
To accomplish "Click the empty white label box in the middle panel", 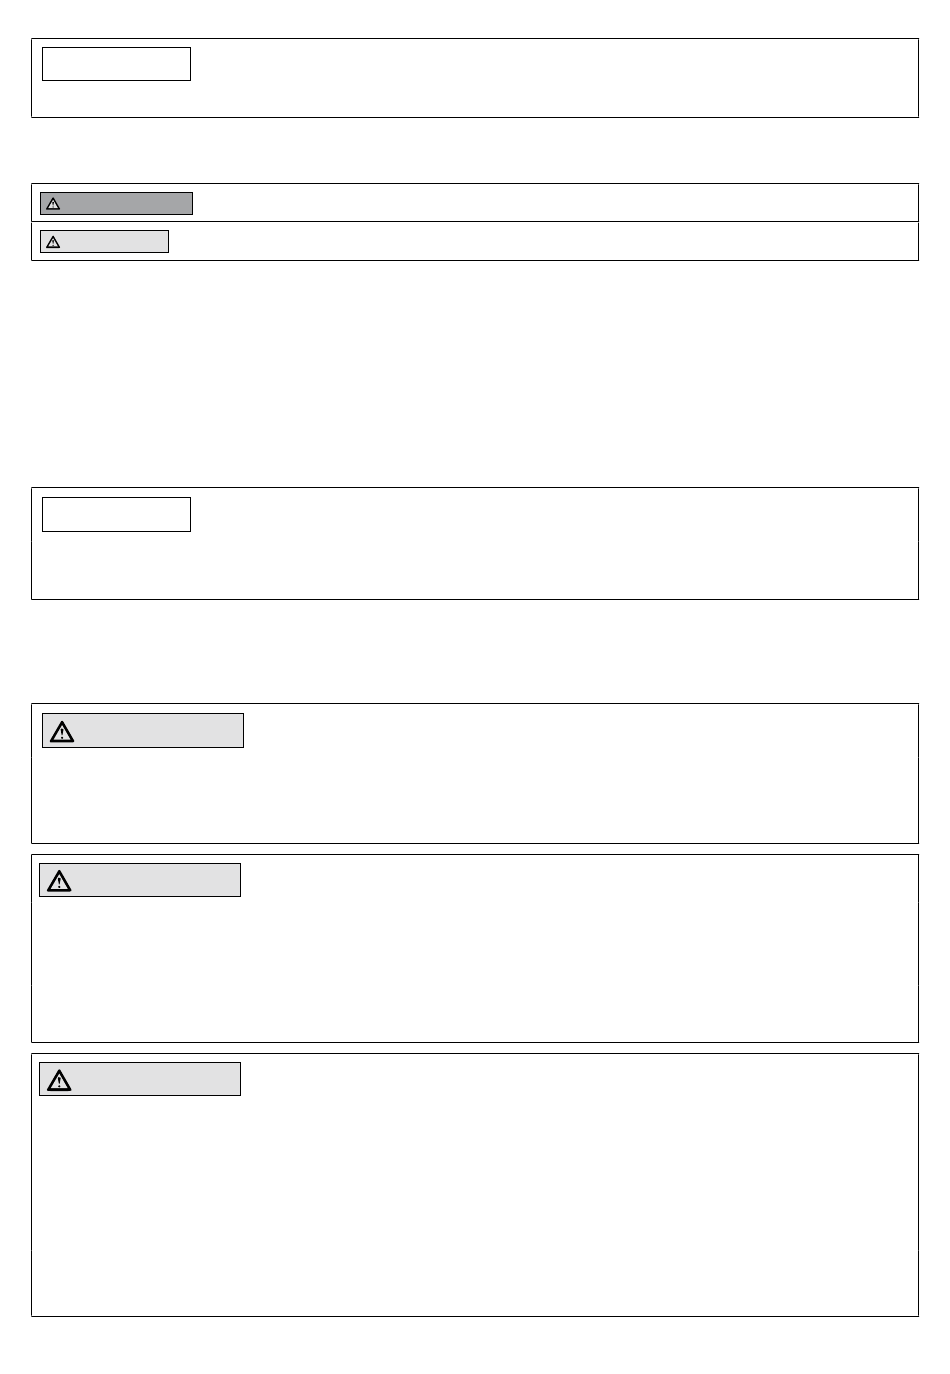I will 116,514.
